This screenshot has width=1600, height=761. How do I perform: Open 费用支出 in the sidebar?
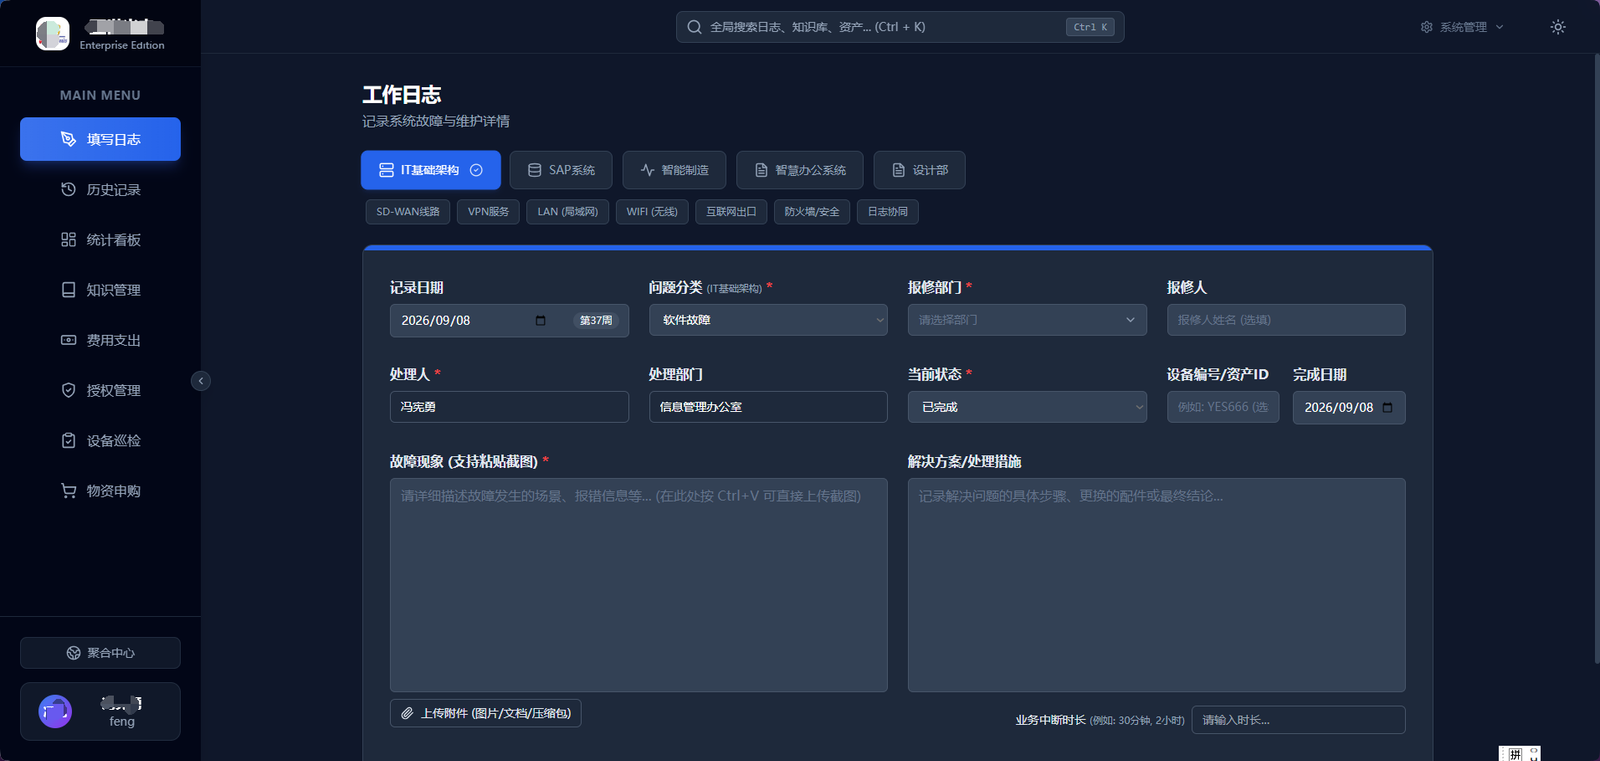(x=100, y=340)
